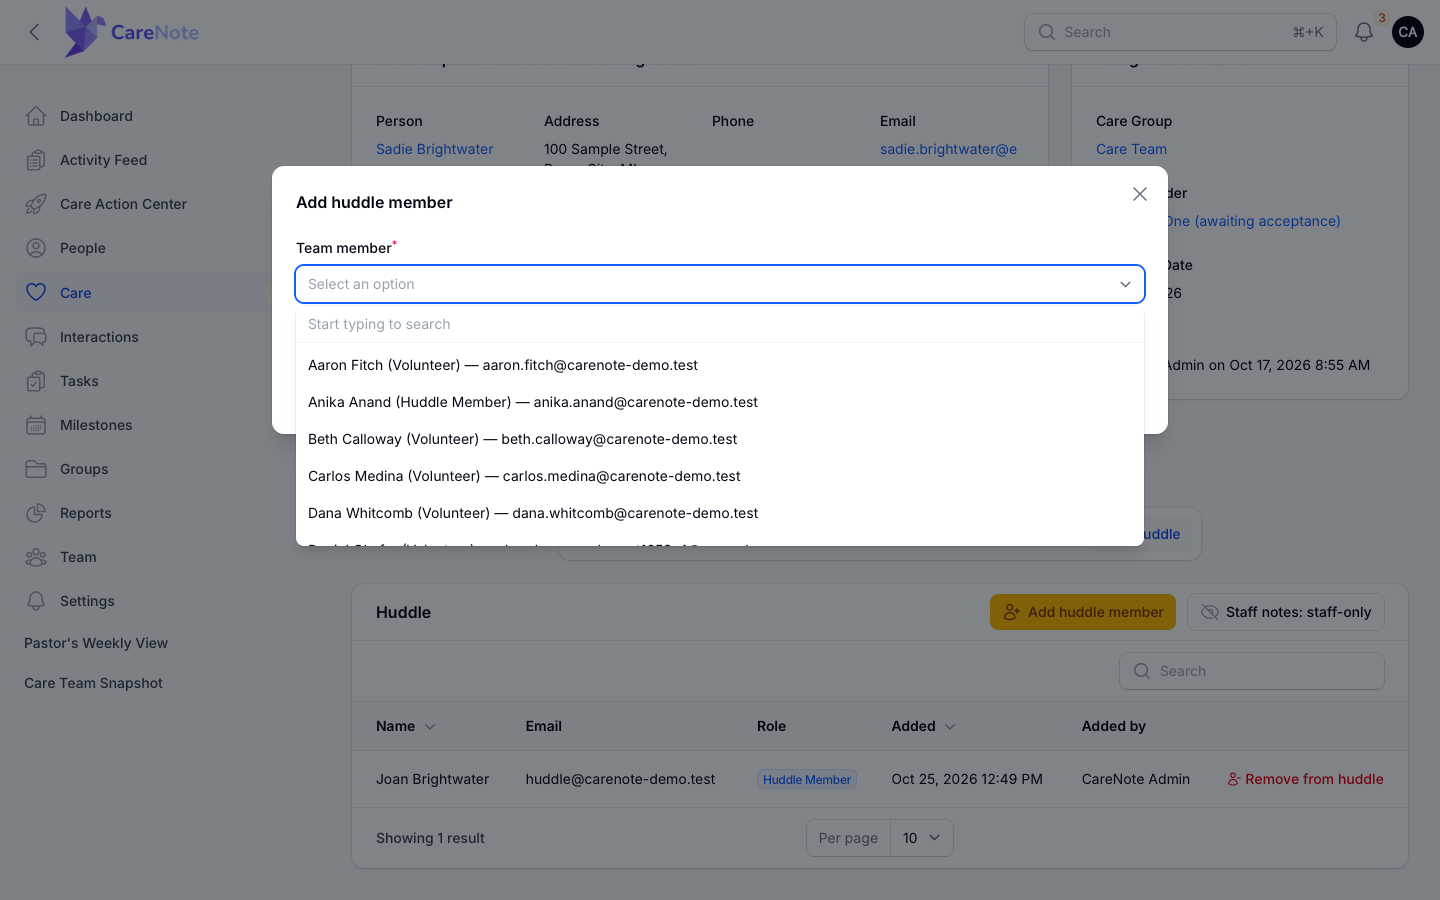Screen dimensions: 1440x900
Task: Open the notifications bell
Action: coord(1364,32)
